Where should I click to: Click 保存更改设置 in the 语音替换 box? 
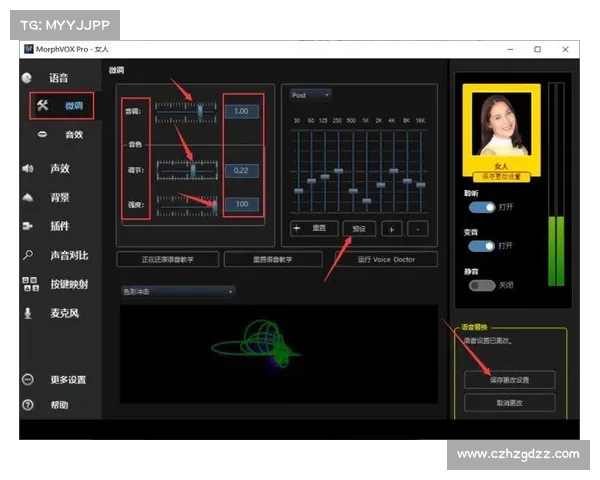pos(509,380)
